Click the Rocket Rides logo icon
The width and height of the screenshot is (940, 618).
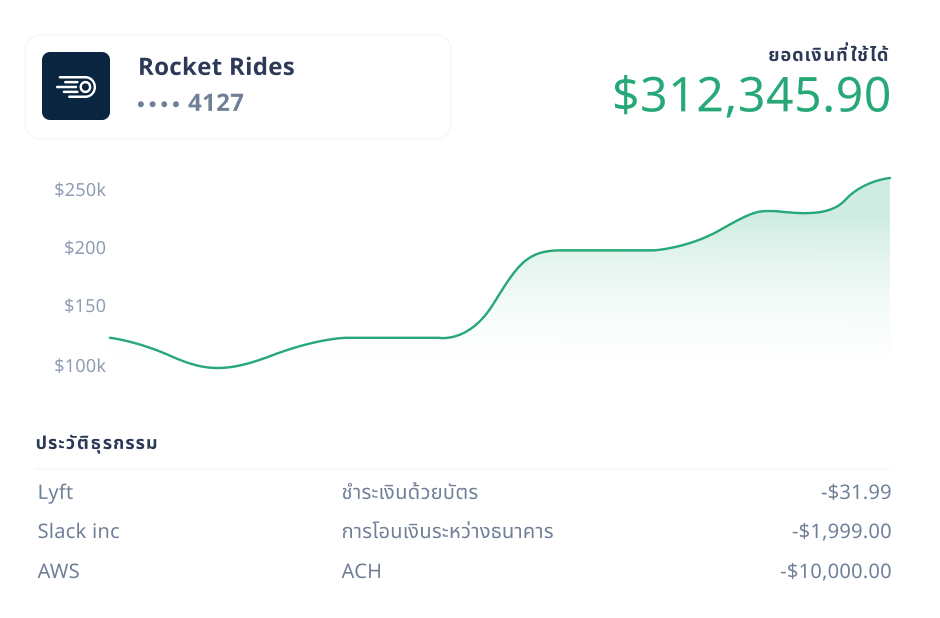click(76, 86)
